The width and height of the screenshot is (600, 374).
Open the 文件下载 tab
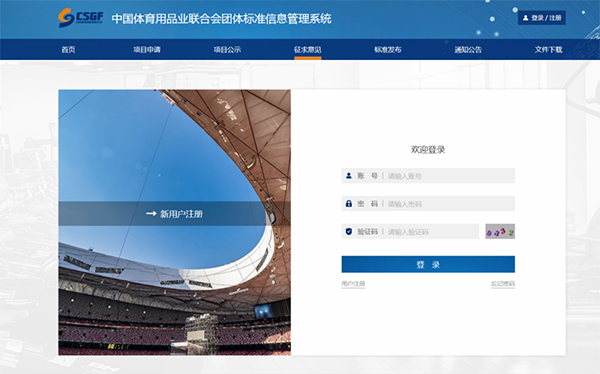pyautogui.click(x=548, y=49)
